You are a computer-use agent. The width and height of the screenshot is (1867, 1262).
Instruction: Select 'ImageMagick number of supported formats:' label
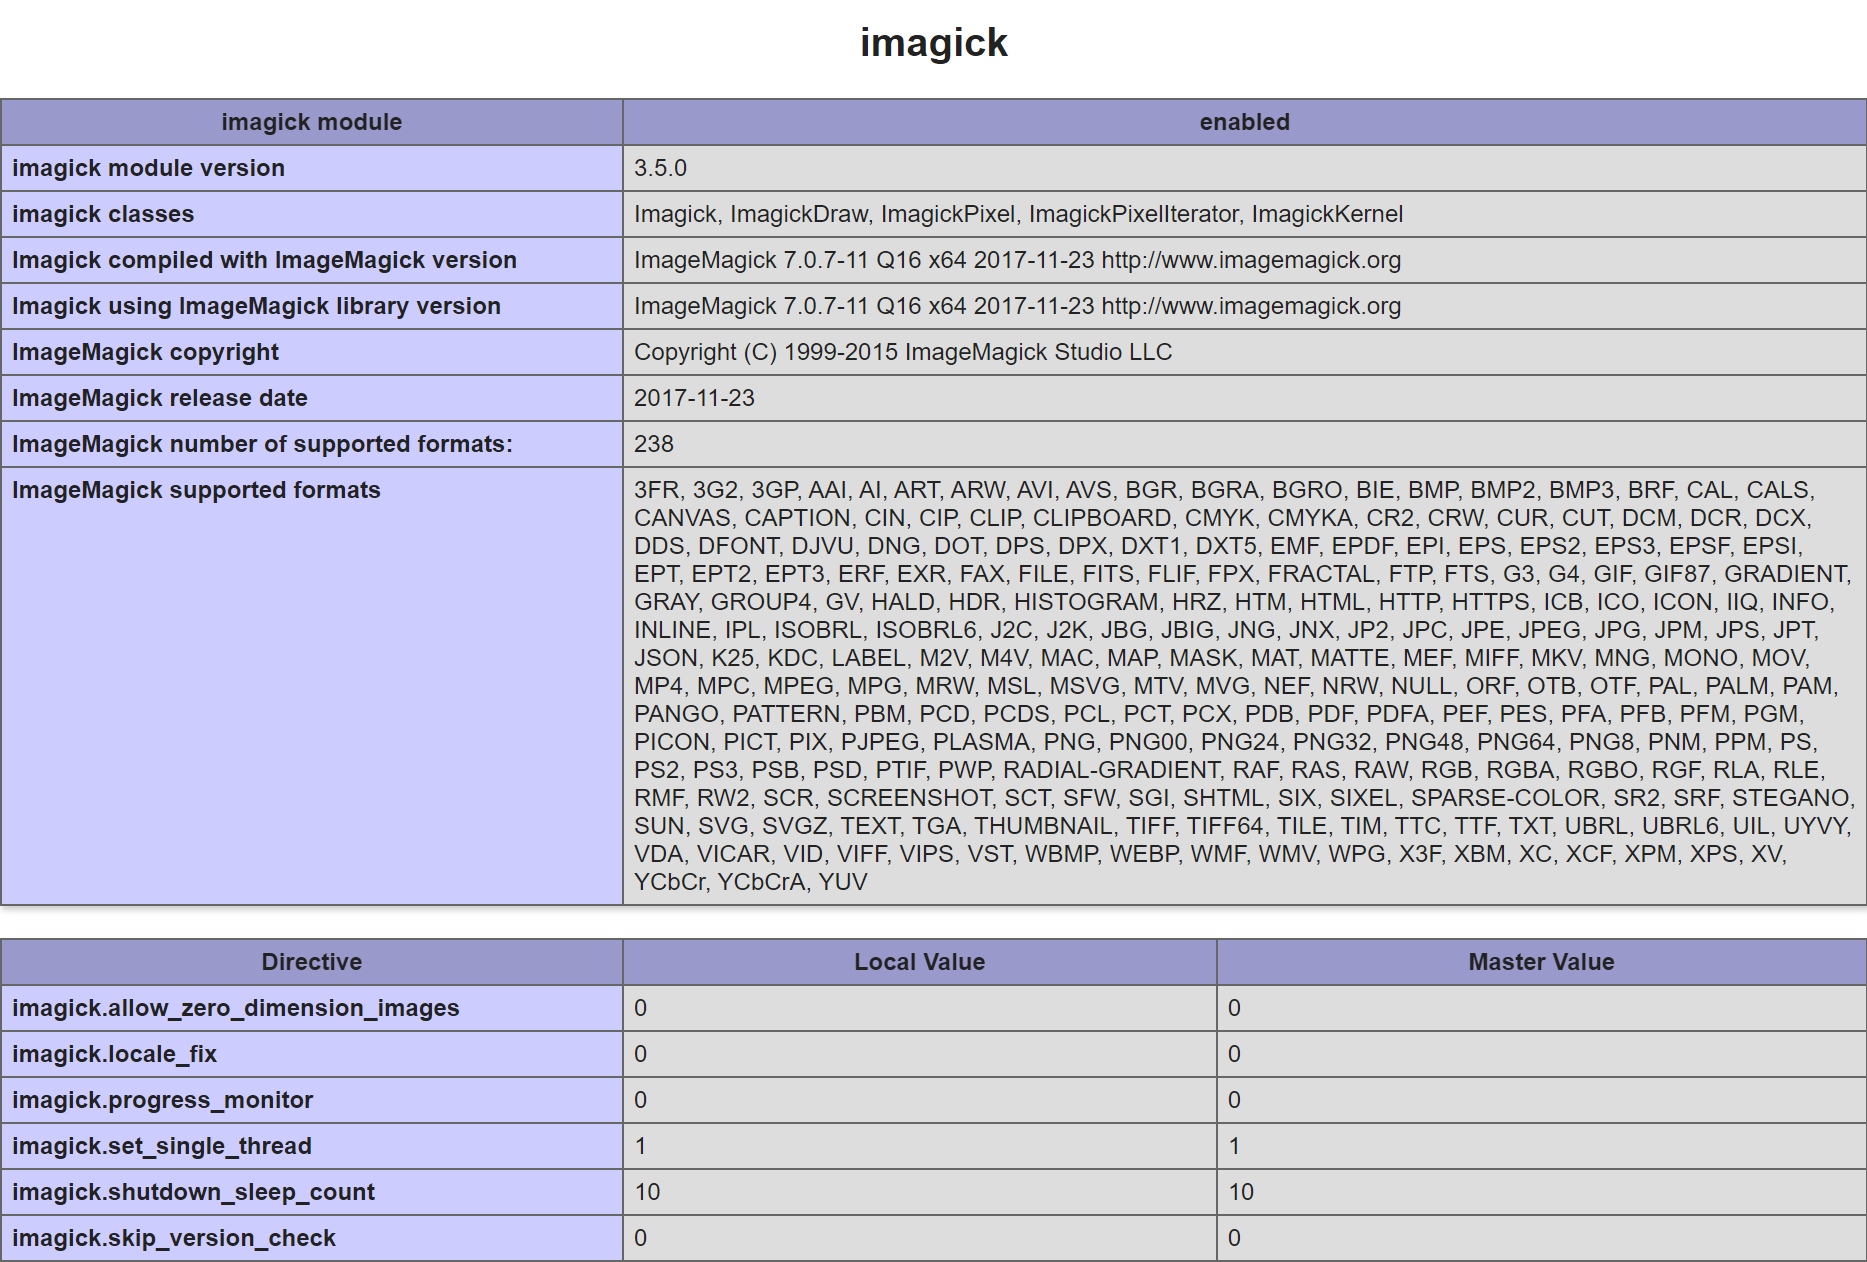coord(262,444)
